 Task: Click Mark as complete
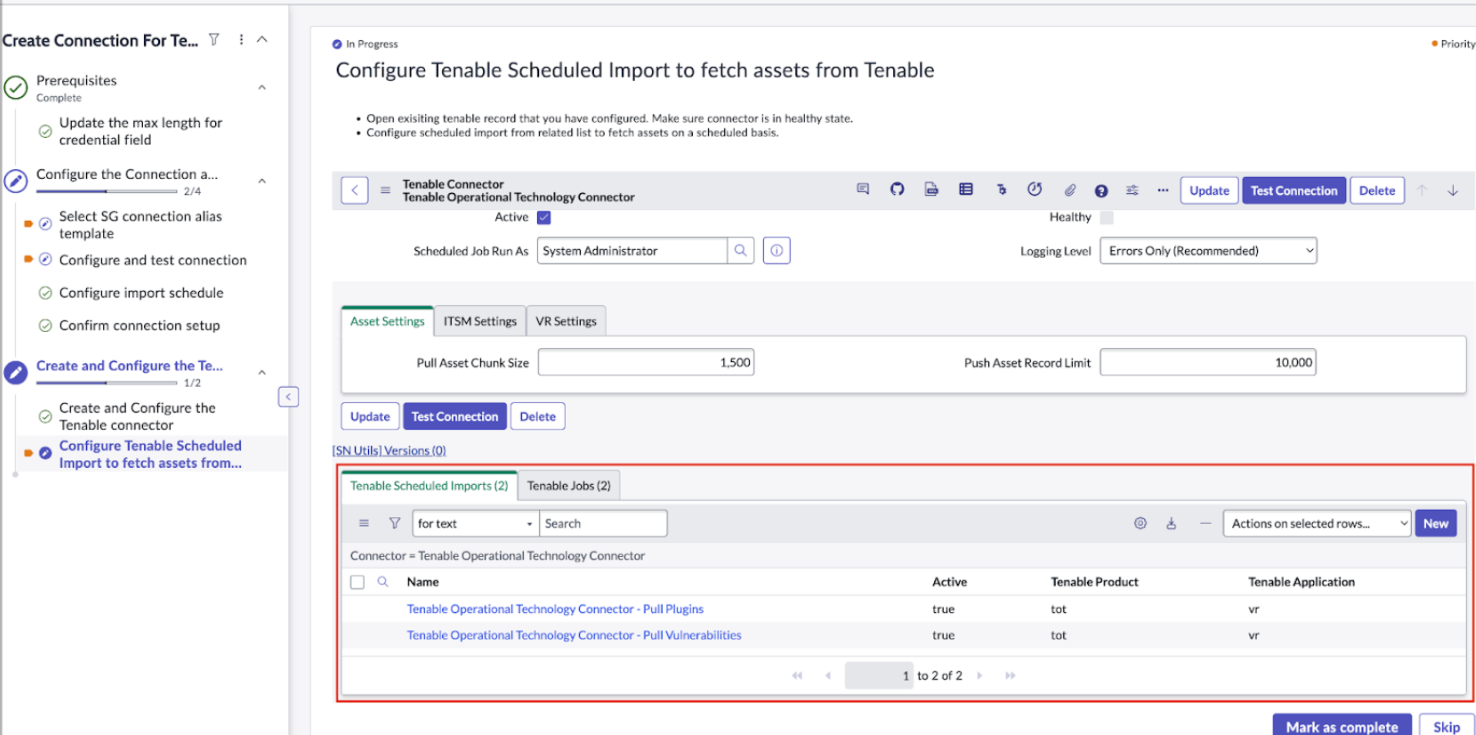(x=1342, y=727)
